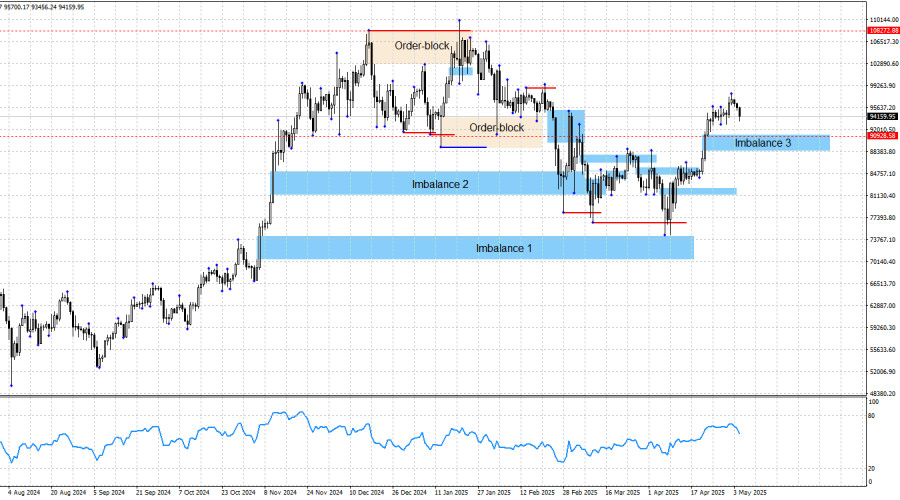
Task: Click the 20 level on indicator scale
Action: tap(872, 469)
